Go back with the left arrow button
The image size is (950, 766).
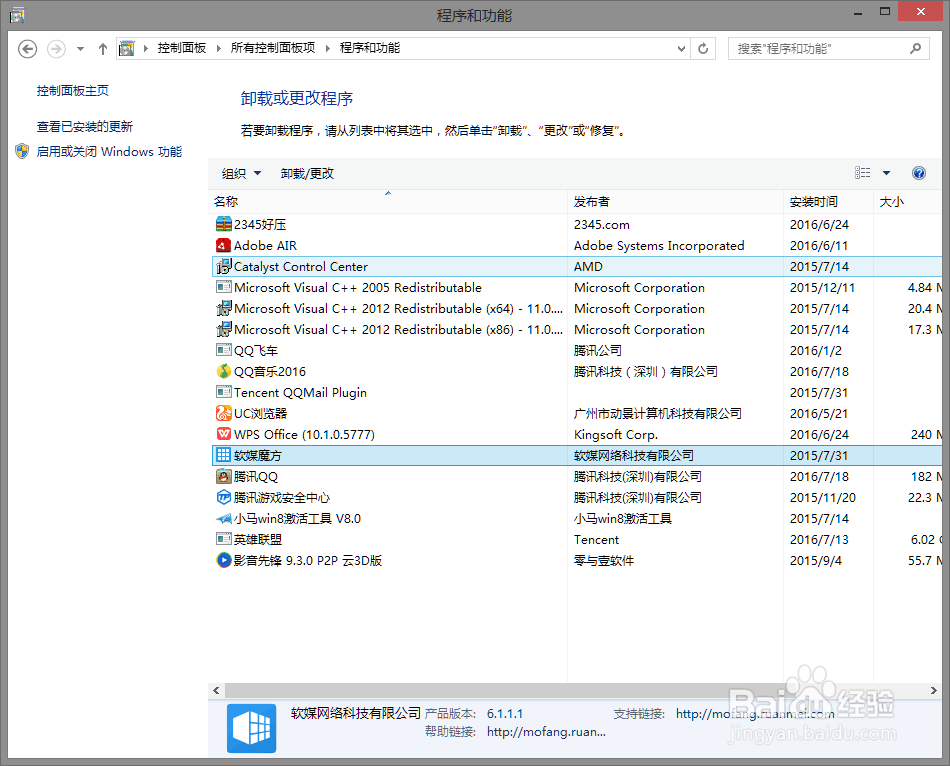(27, 48)
